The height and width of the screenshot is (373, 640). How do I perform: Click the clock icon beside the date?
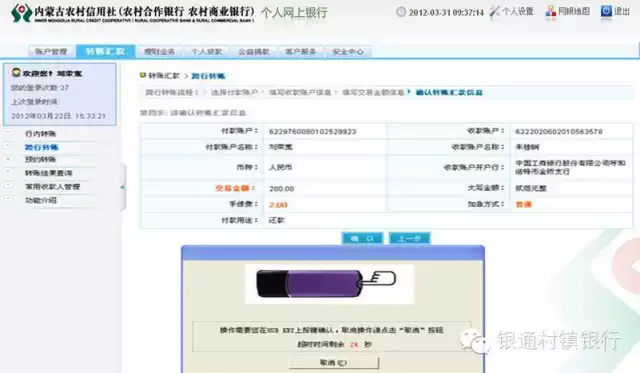pos(401,12)
